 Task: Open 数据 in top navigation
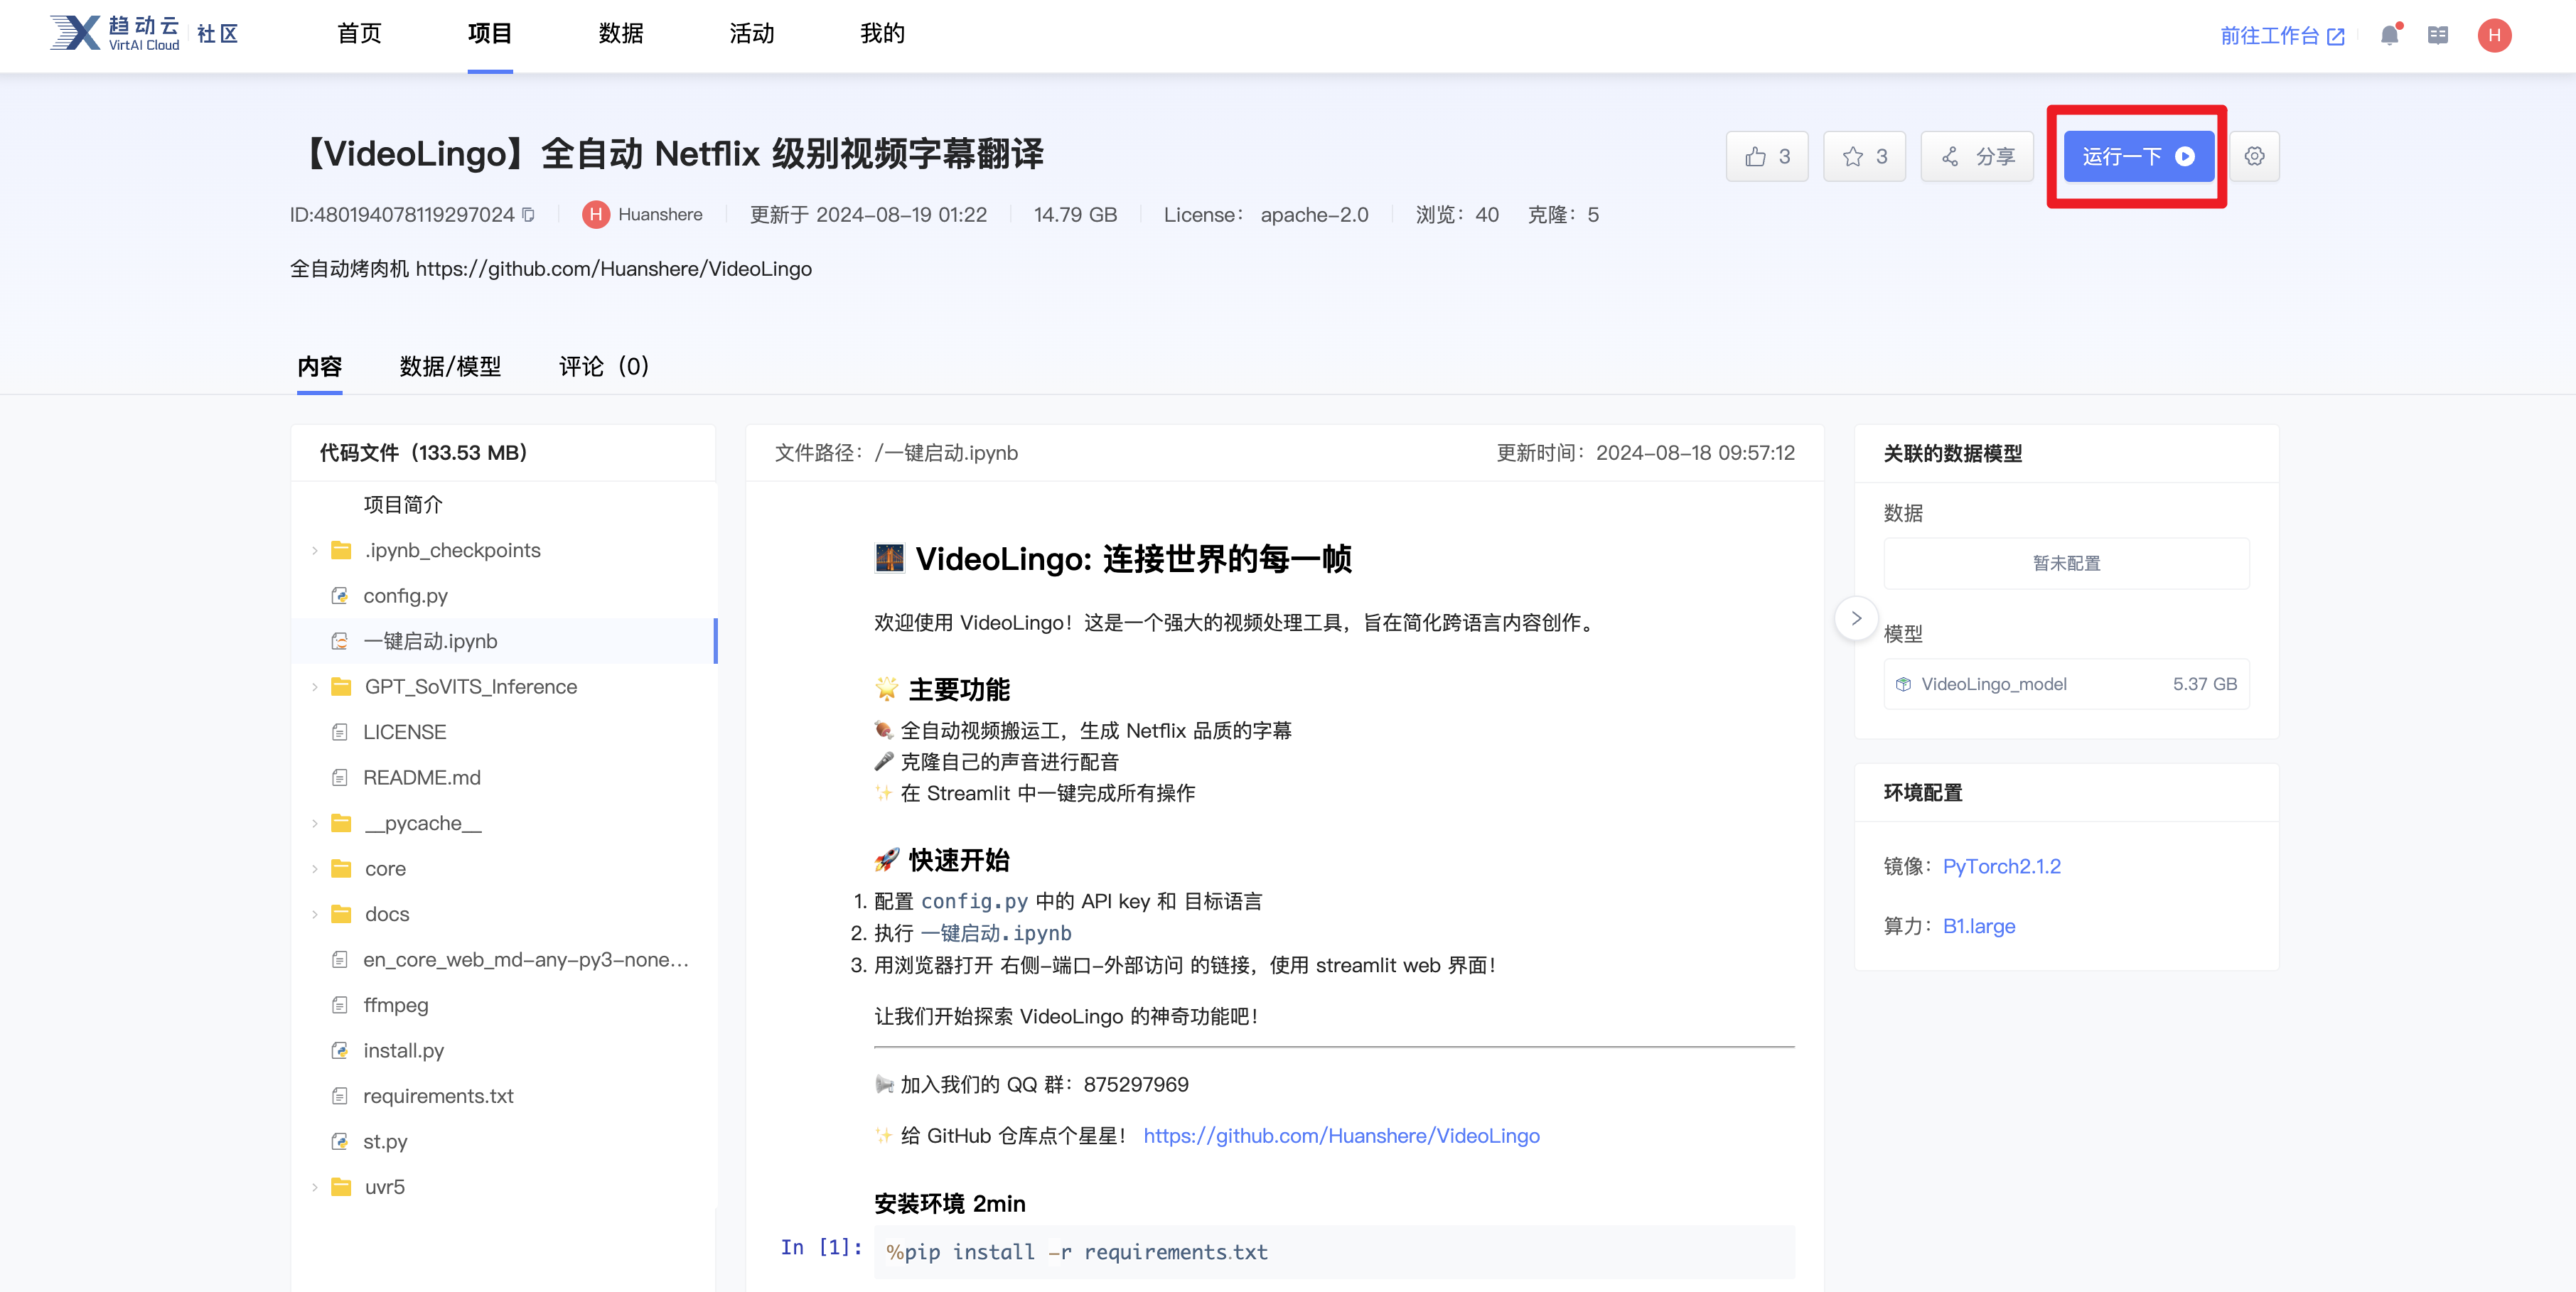(x=621, y=34)
